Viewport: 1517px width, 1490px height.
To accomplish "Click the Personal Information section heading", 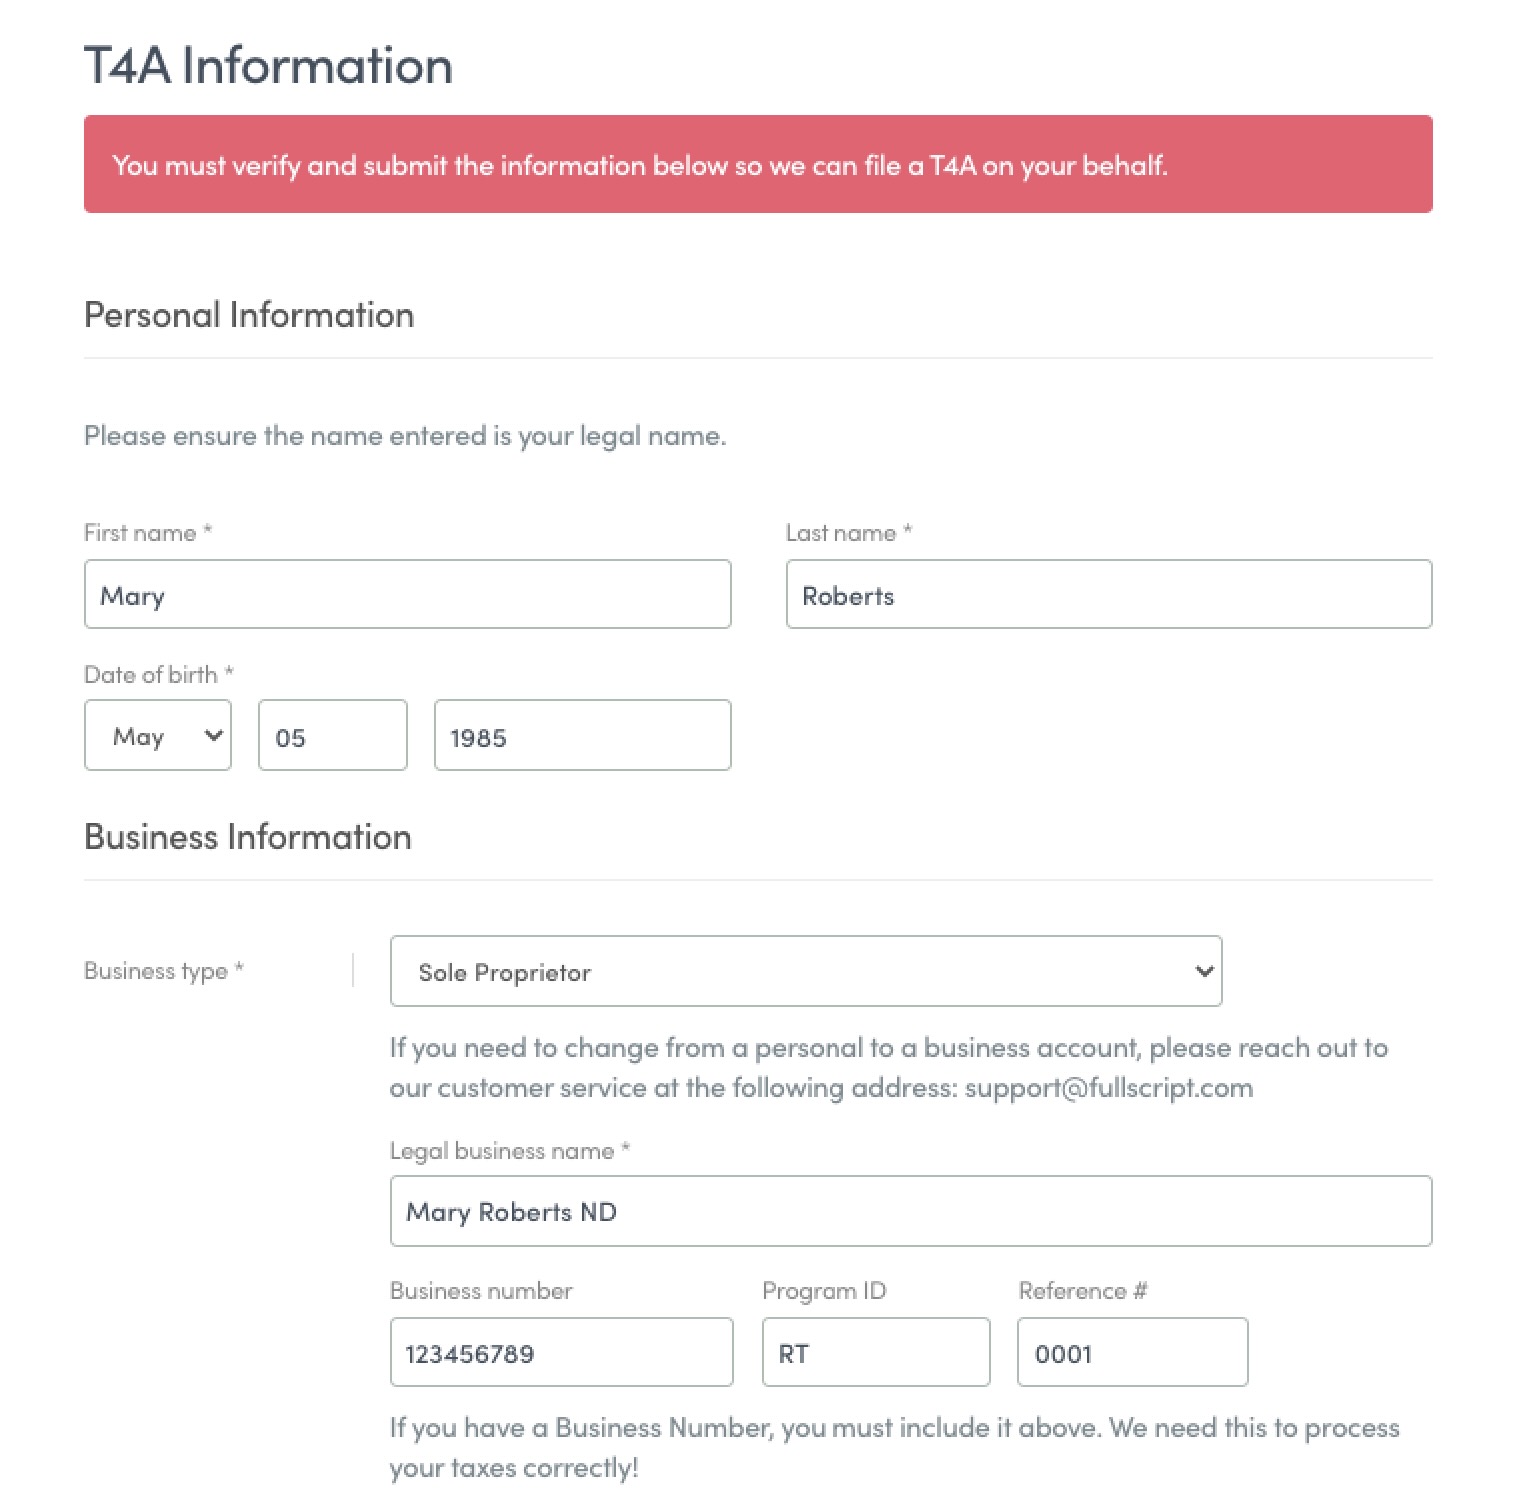I will pyautogui.click(x=249, y=315).
